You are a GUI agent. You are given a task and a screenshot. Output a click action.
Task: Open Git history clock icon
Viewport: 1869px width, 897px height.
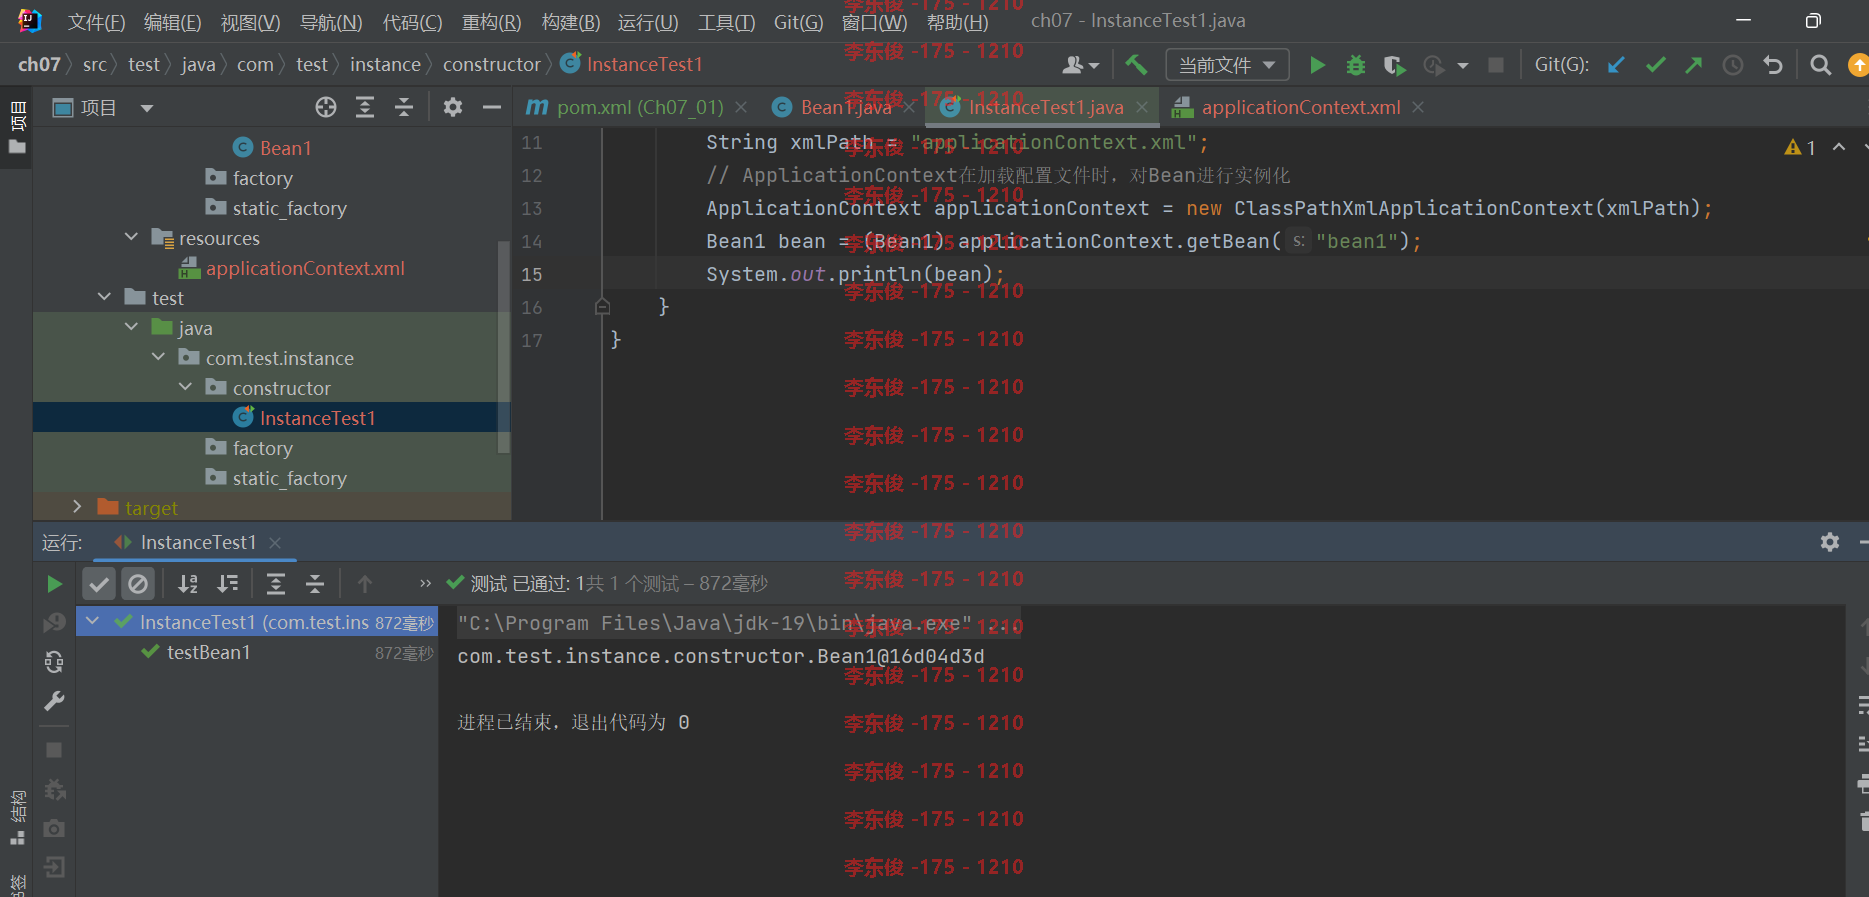(1733, 65)
